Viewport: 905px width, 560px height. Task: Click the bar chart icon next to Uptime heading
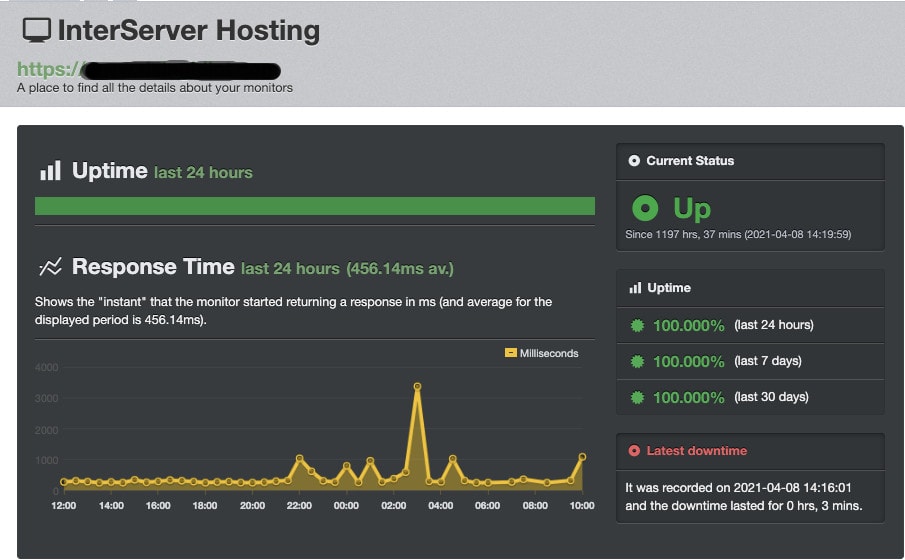tap(50, 171)
